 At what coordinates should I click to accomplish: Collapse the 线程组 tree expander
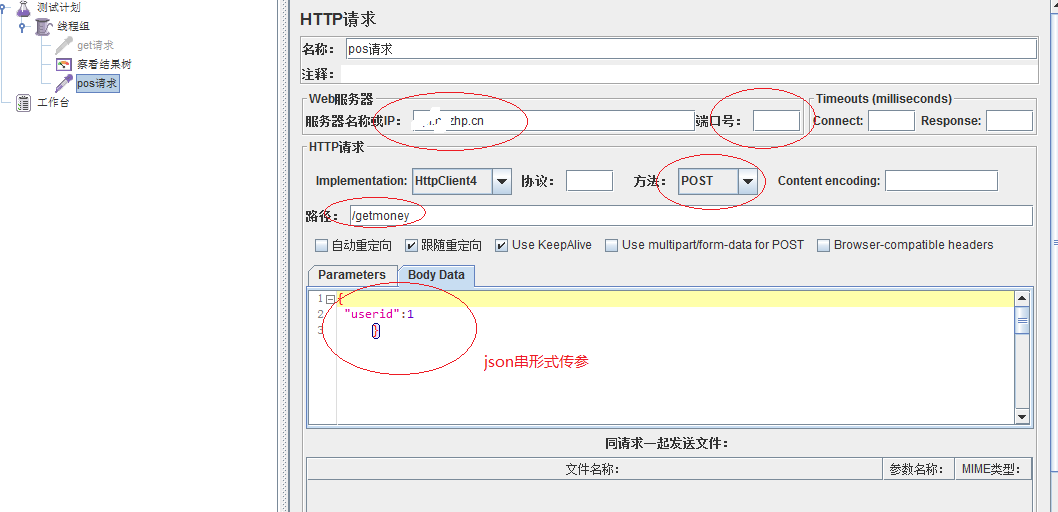(x=24, y=27)
